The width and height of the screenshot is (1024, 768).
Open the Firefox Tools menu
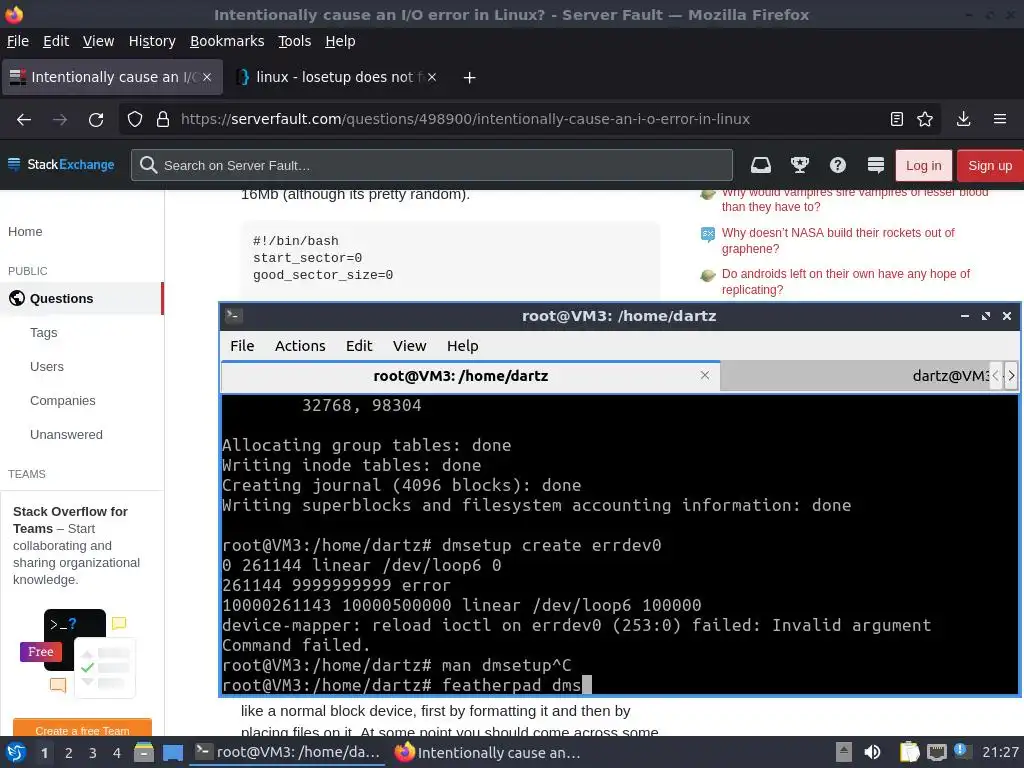[295, 41]
